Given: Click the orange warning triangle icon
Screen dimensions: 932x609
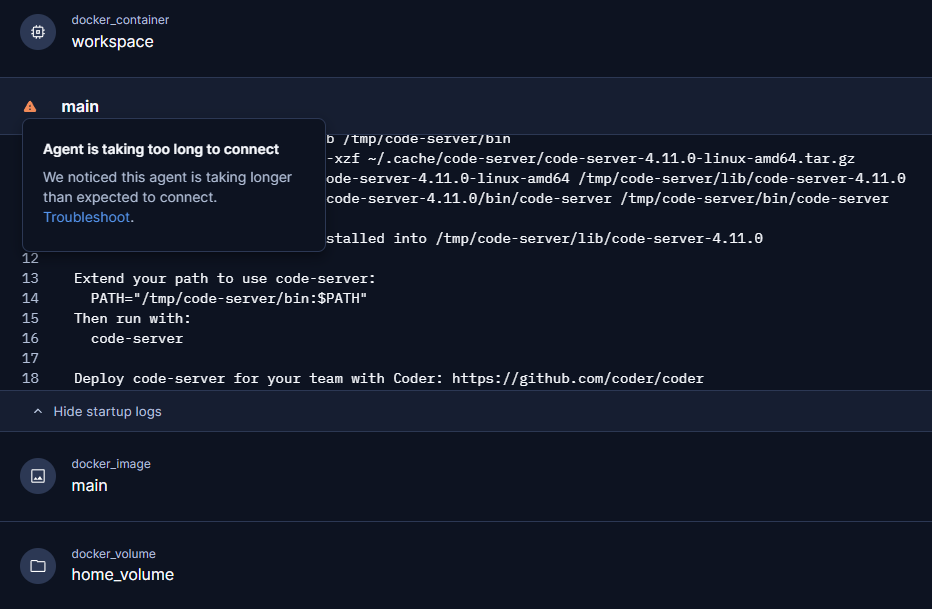Looking at the screenshot, I should click(30, 106).
